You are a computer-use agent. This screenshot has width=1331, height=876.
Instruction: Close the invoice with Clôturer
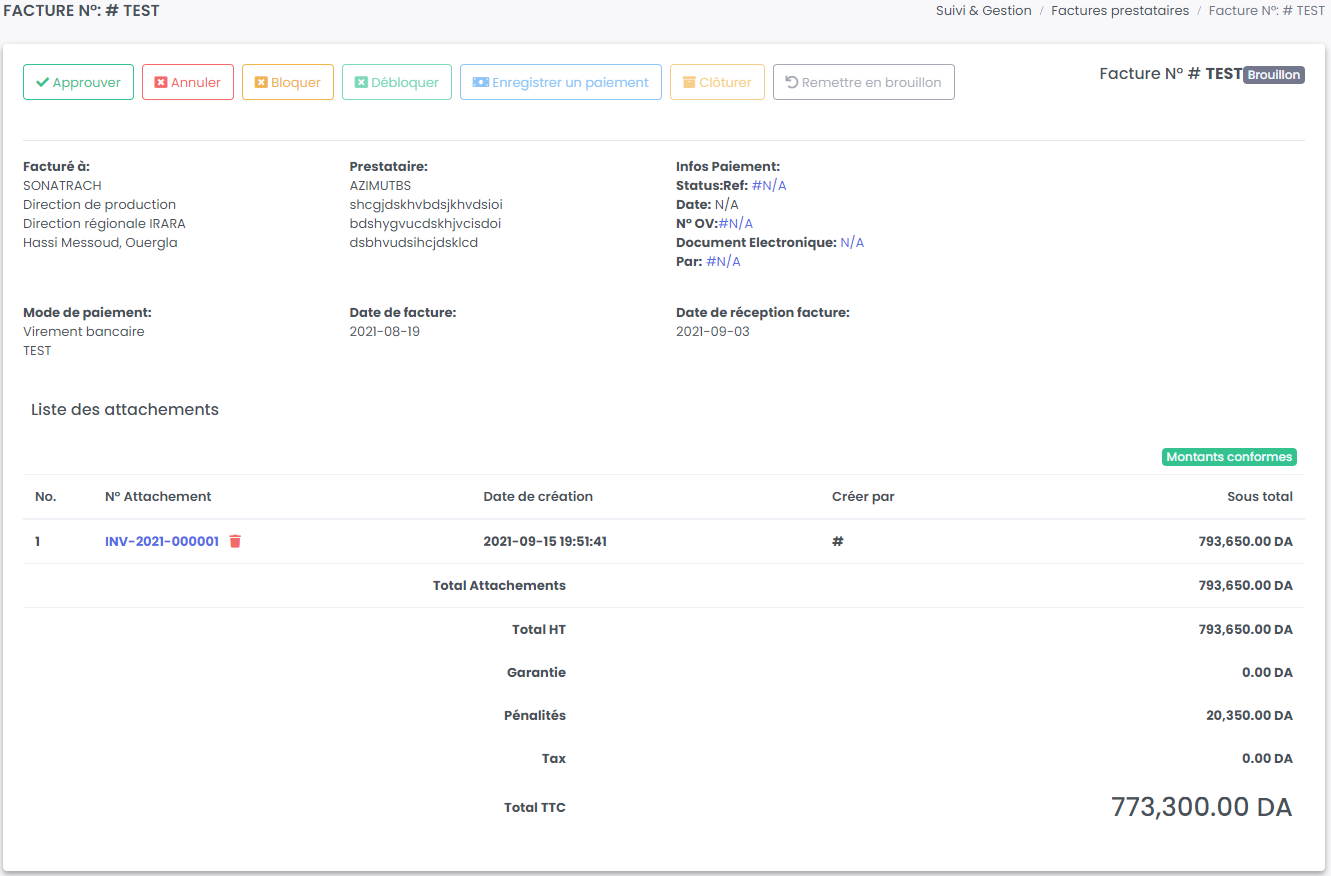[x=717, y=82]
